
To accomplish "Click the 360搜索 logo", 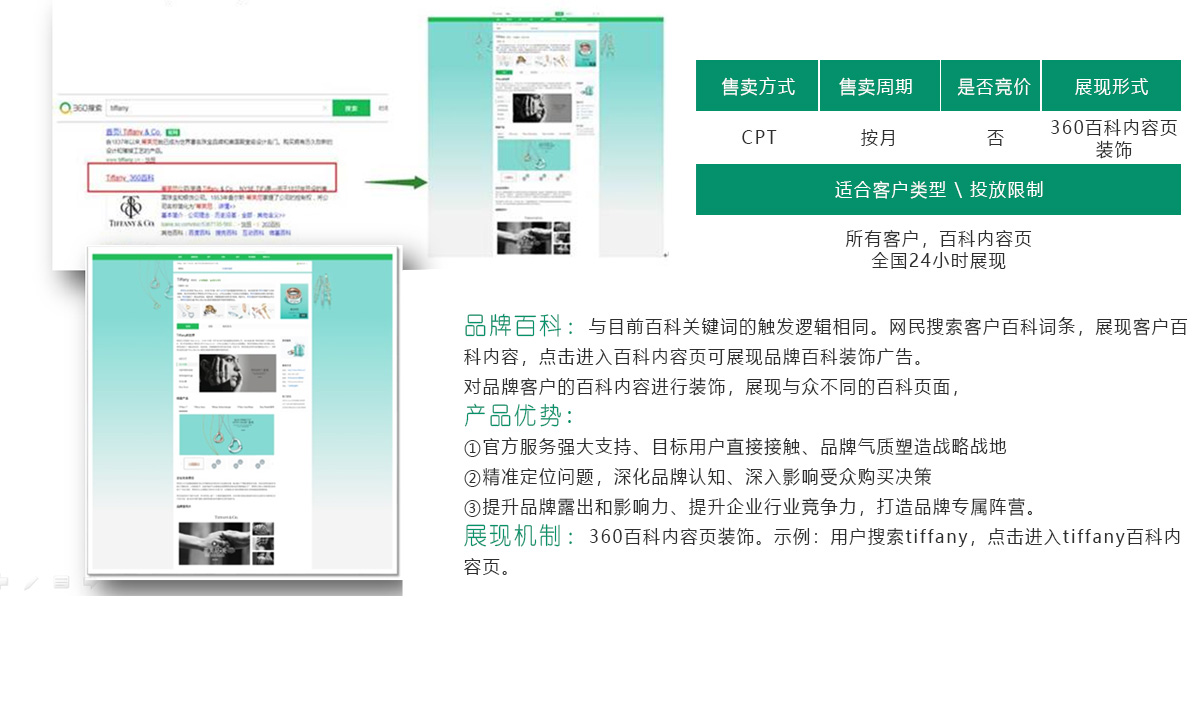I will pyautogui.click(x=80, y=107).
